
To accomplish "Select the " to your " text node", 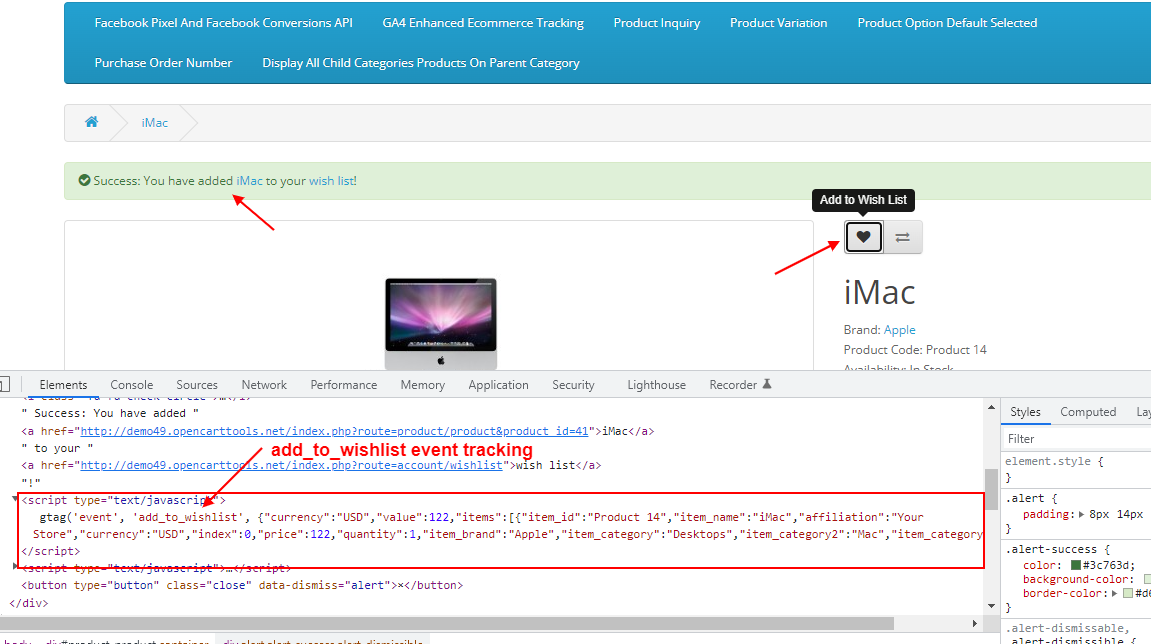I will [x=57, y=448].
